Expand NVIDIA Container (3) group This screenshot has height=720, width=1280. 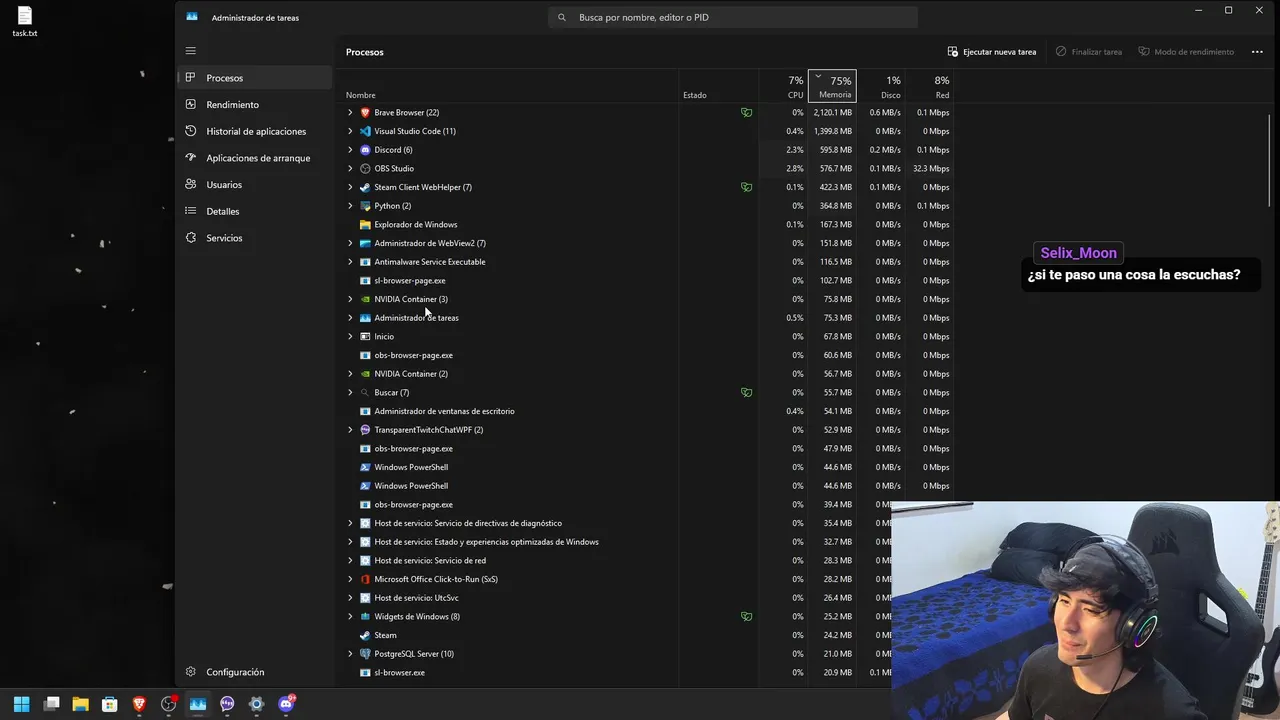(x=350, y=299)
